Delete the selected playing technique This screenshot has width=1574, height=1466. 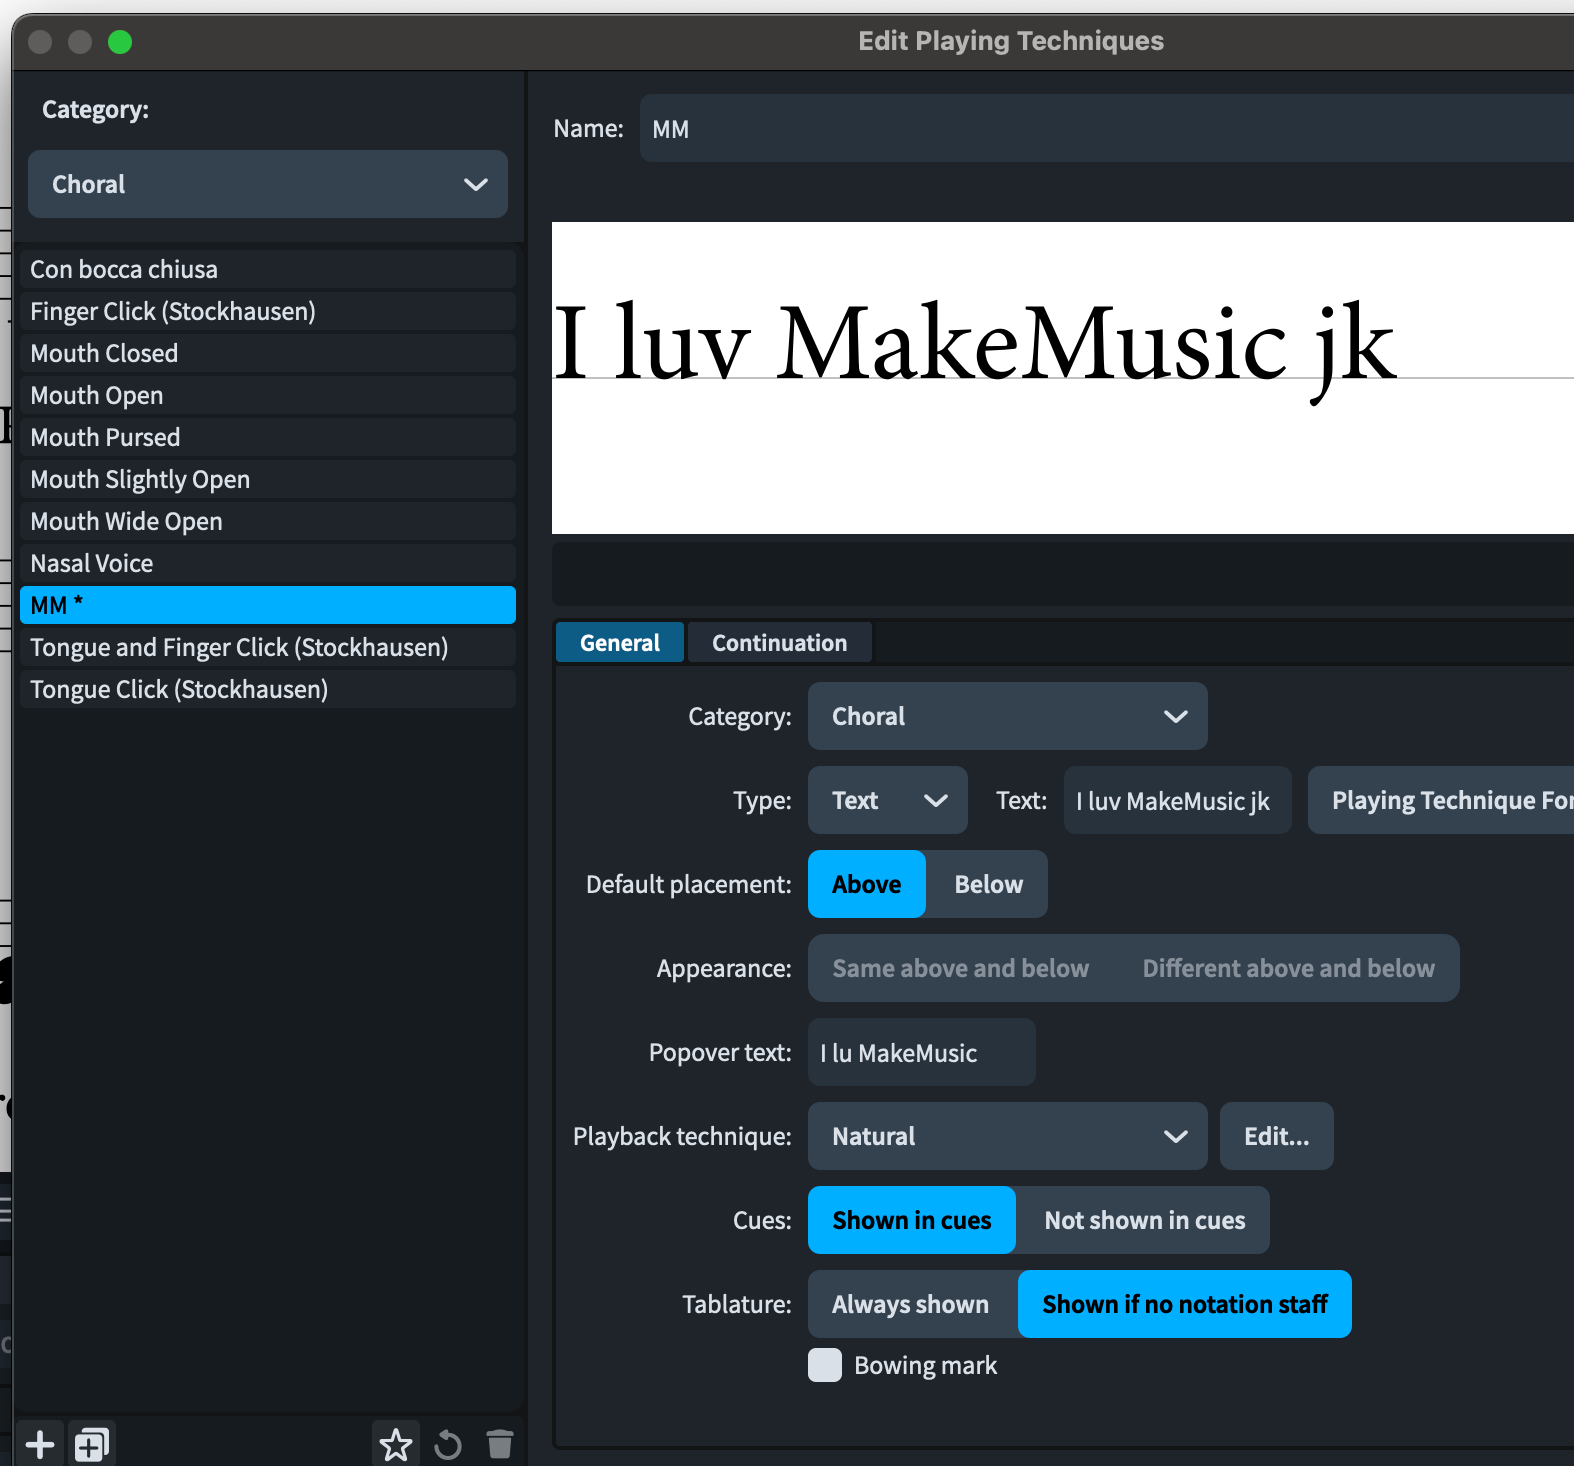tap(499, 1444)
